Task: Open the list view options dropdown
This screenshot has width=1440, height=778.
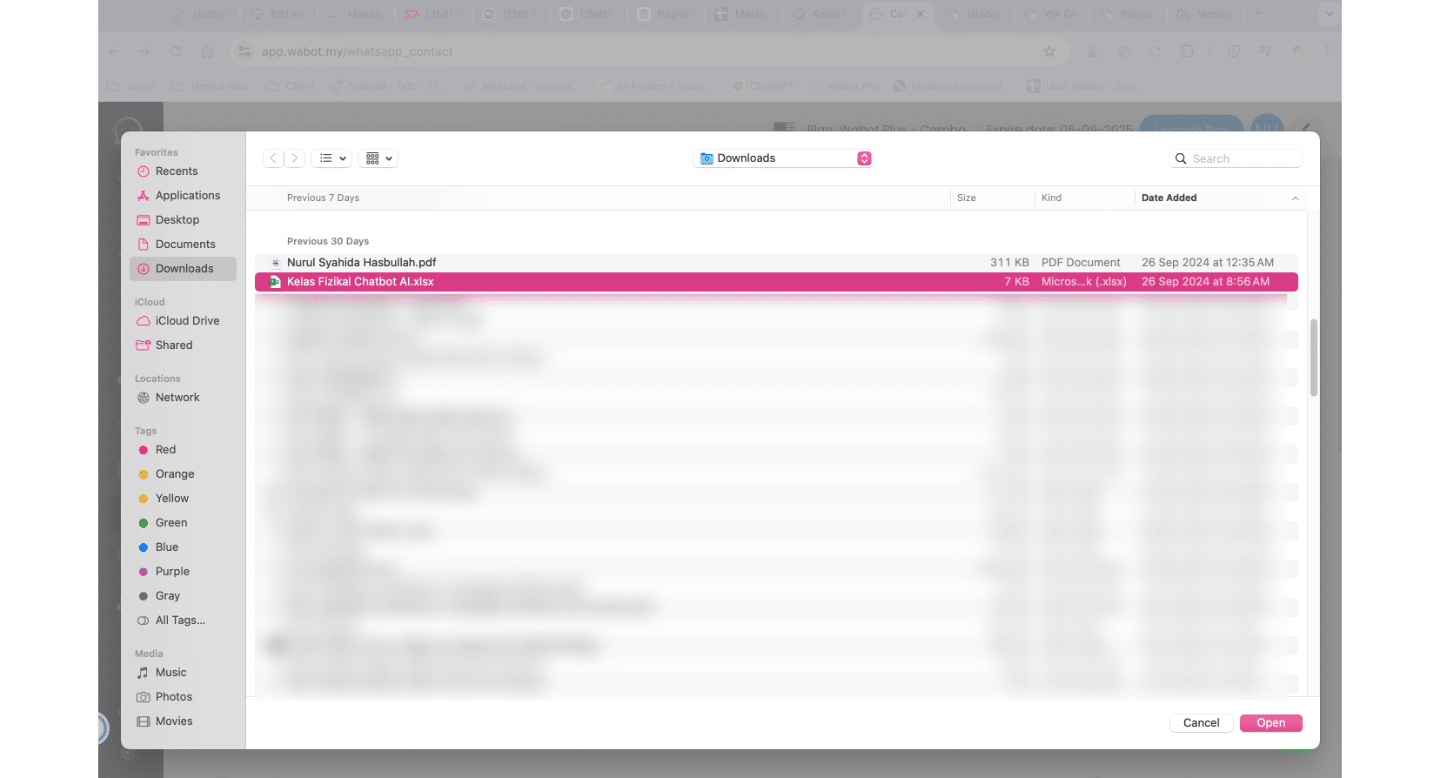Action: (x=331, y=158)
